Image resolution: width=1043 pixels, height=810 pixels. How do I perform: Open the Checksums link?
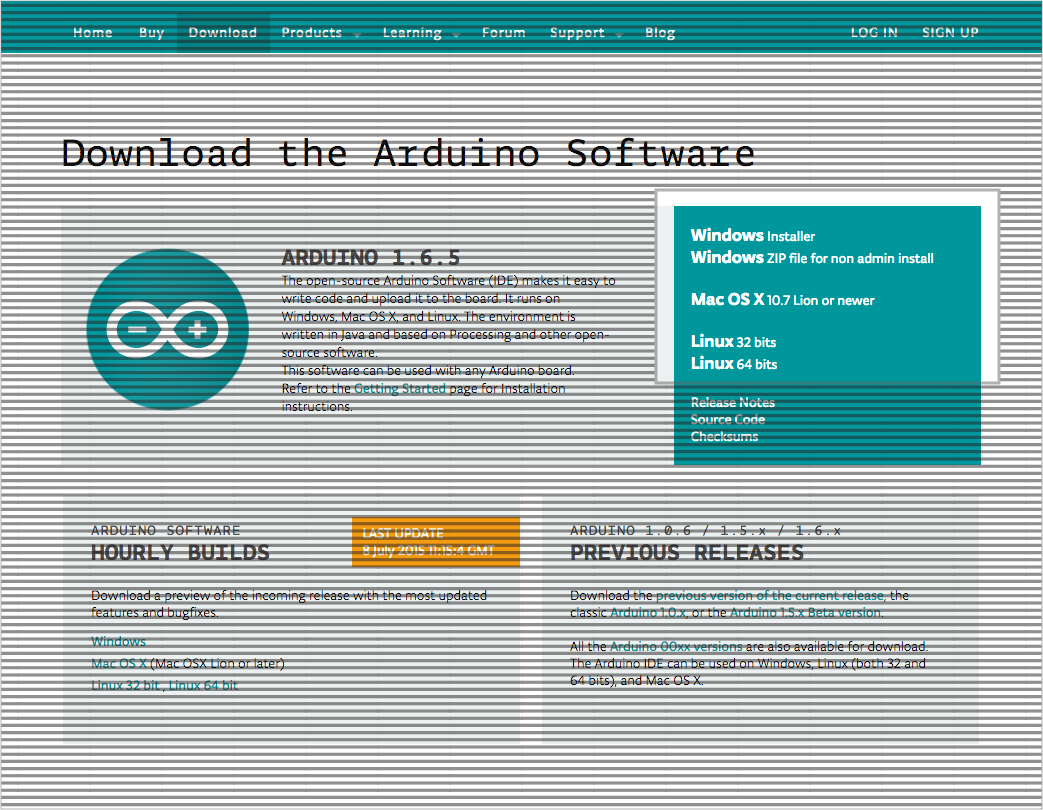pos(724,437)
